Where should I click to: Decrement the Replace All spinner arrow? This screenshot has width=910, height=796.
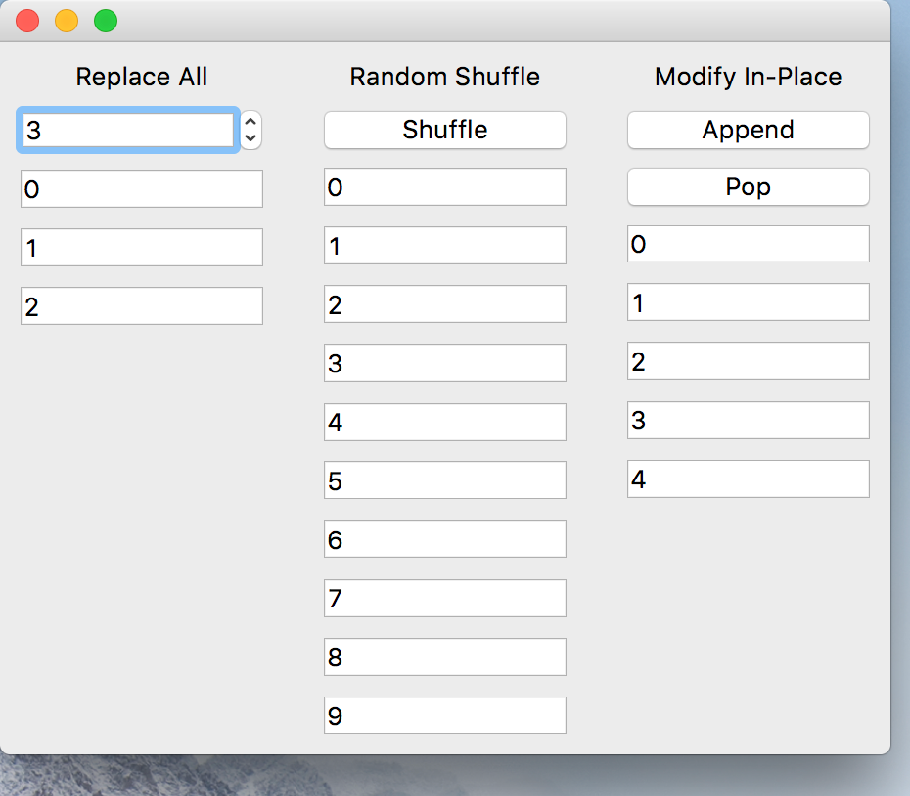click(x=251, y=138)
